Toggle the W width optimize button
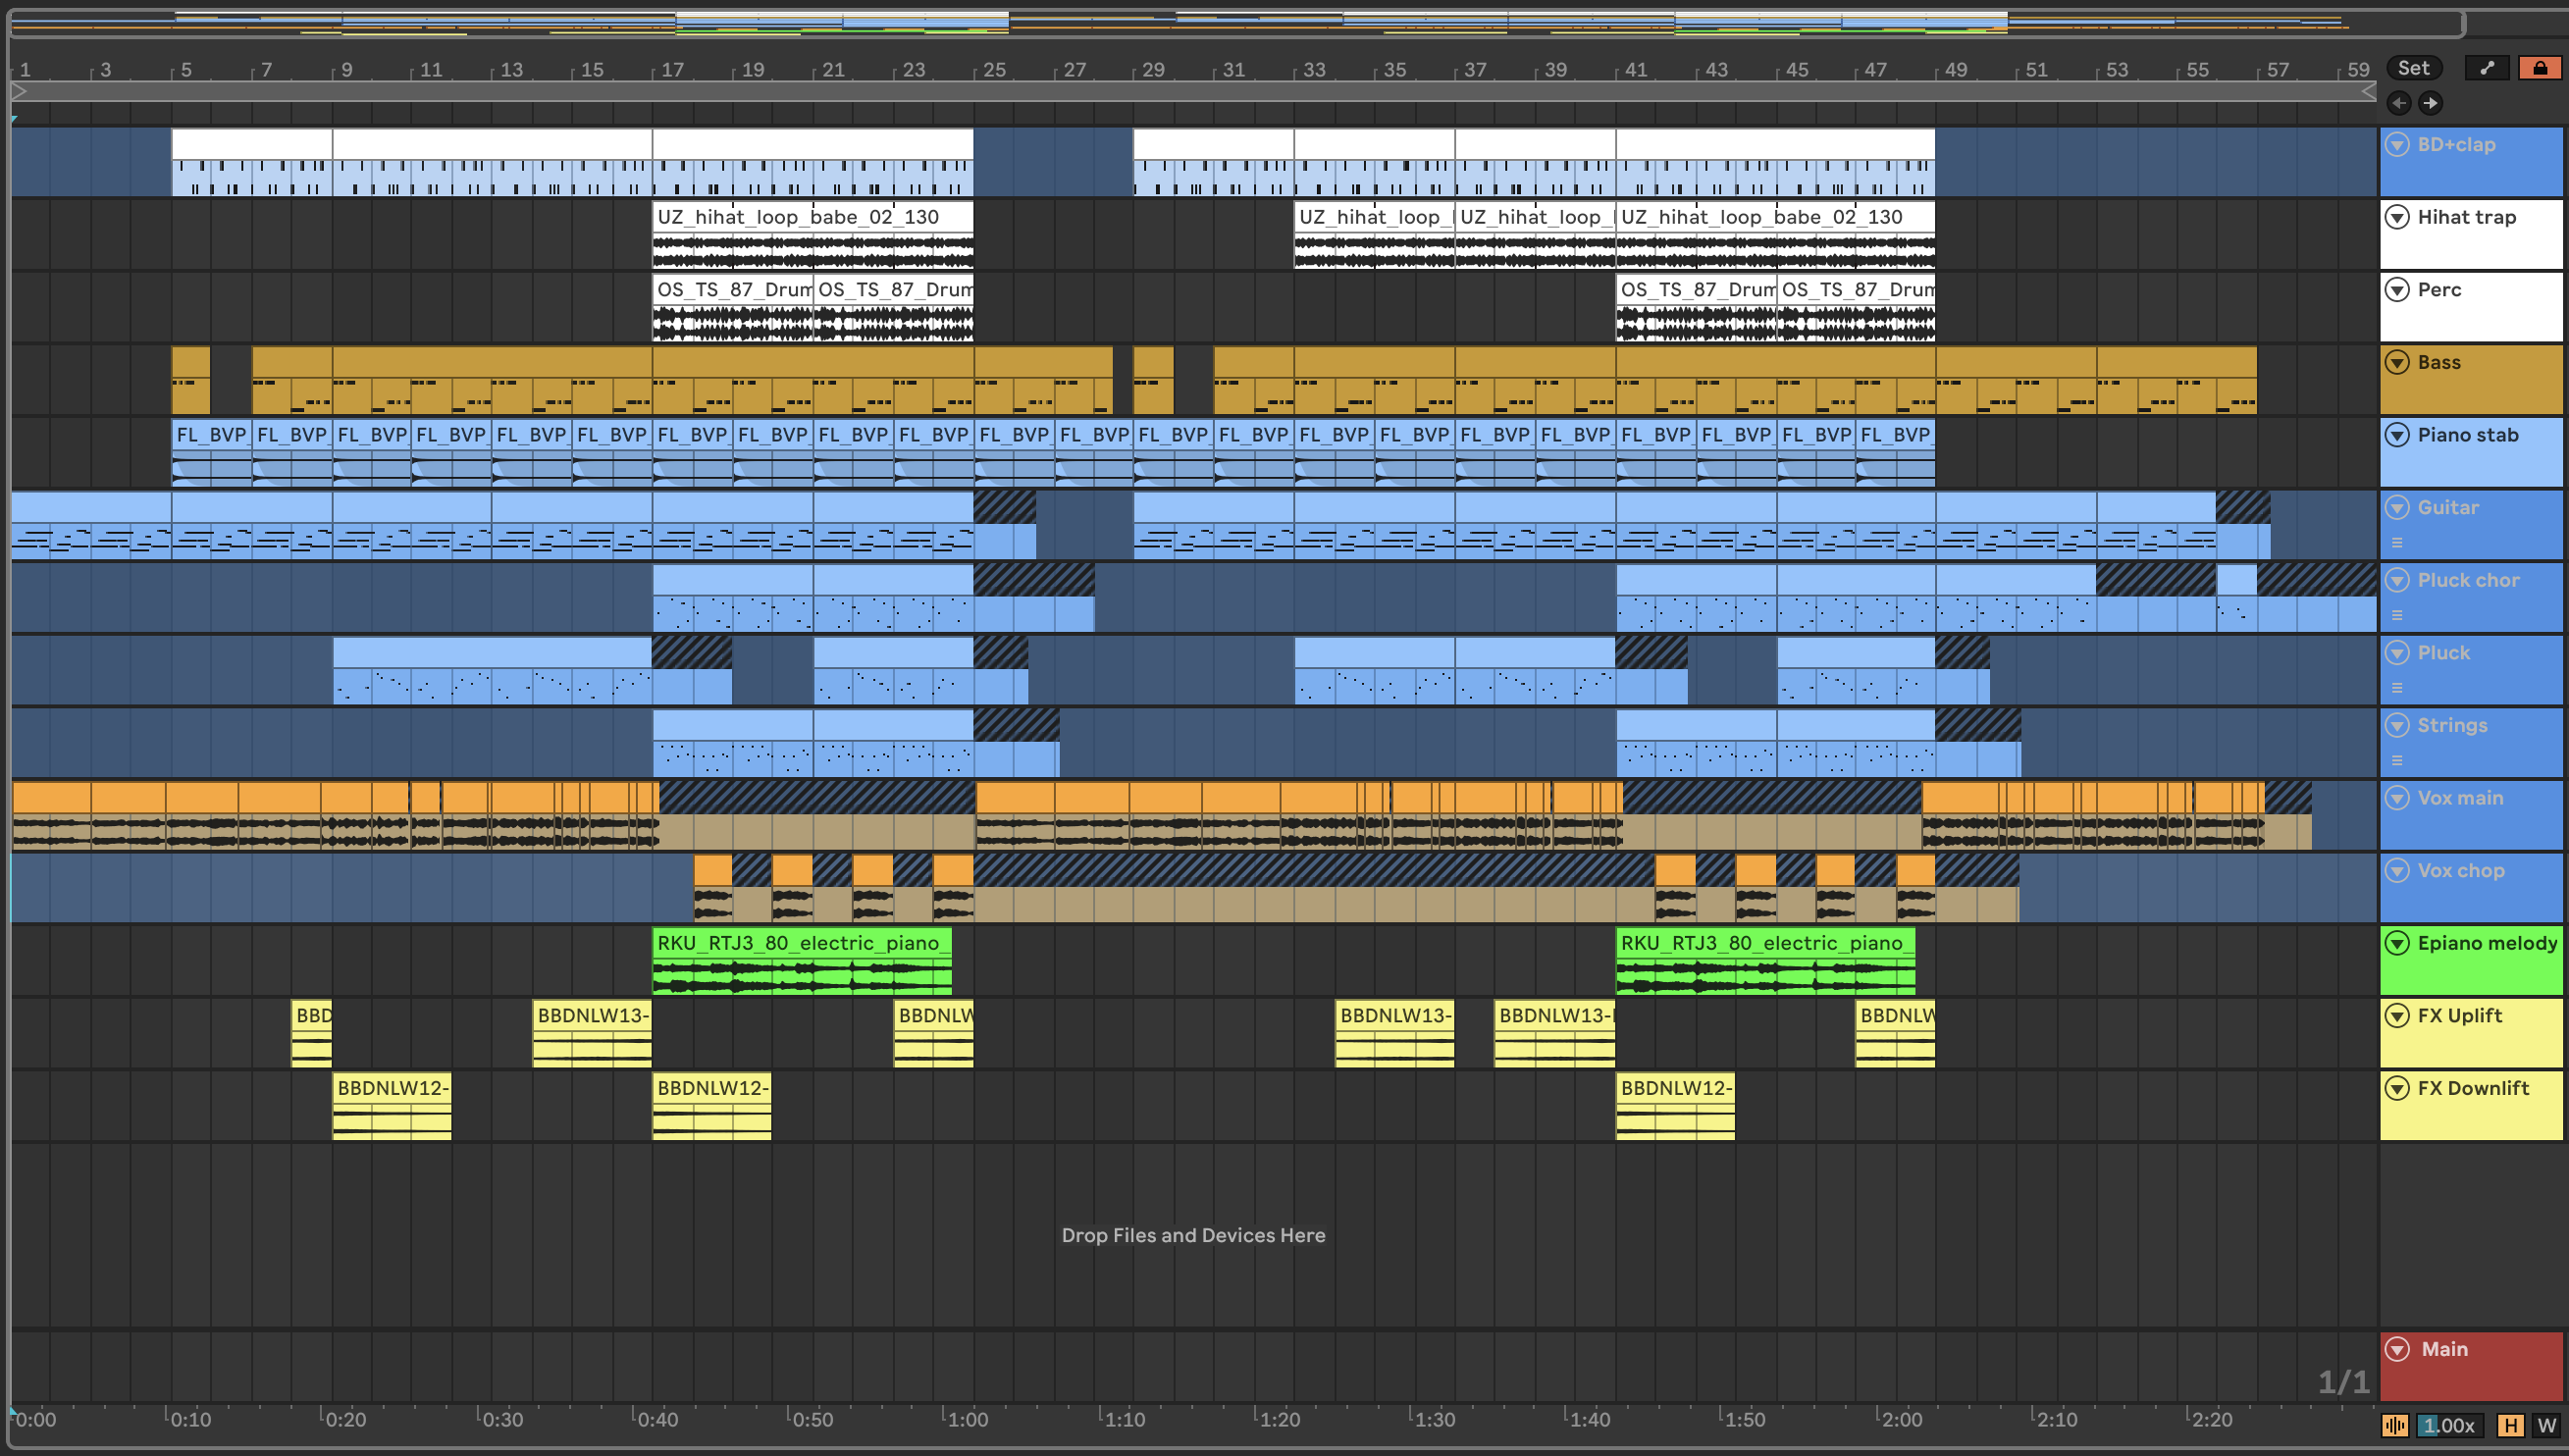 (x=2545, y=1425)
